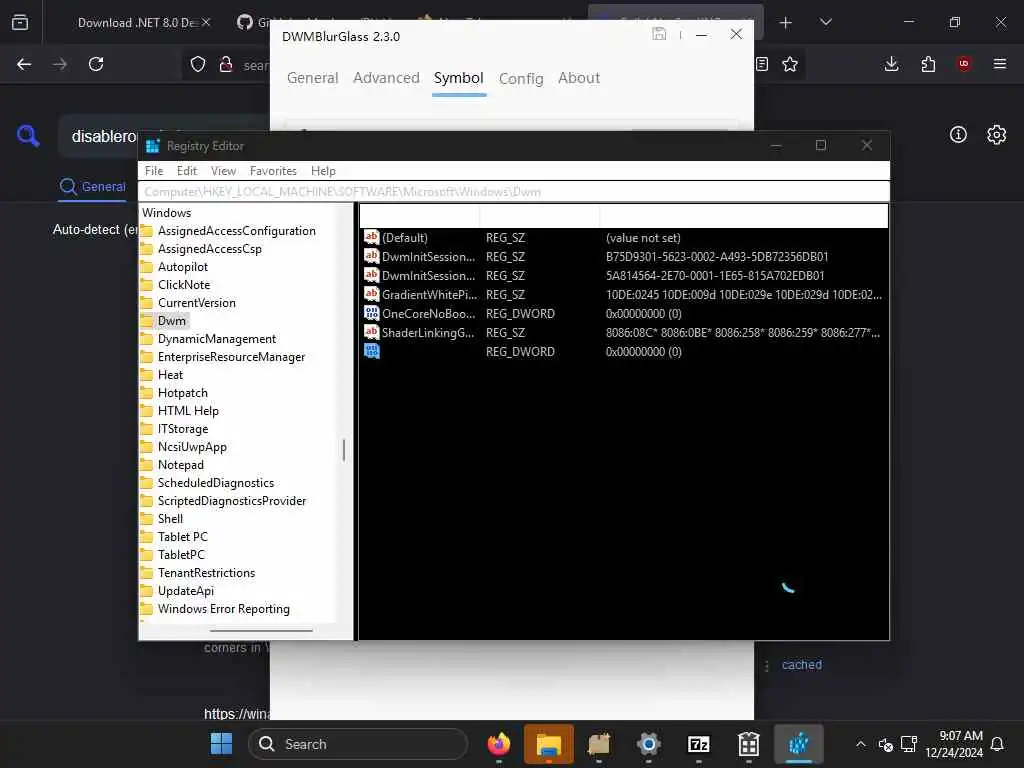This screenshot has height=768, width=1024.
Task: Switch to the Advanced tab in DWMBlurGlass
Action: [x=386, y=78]
